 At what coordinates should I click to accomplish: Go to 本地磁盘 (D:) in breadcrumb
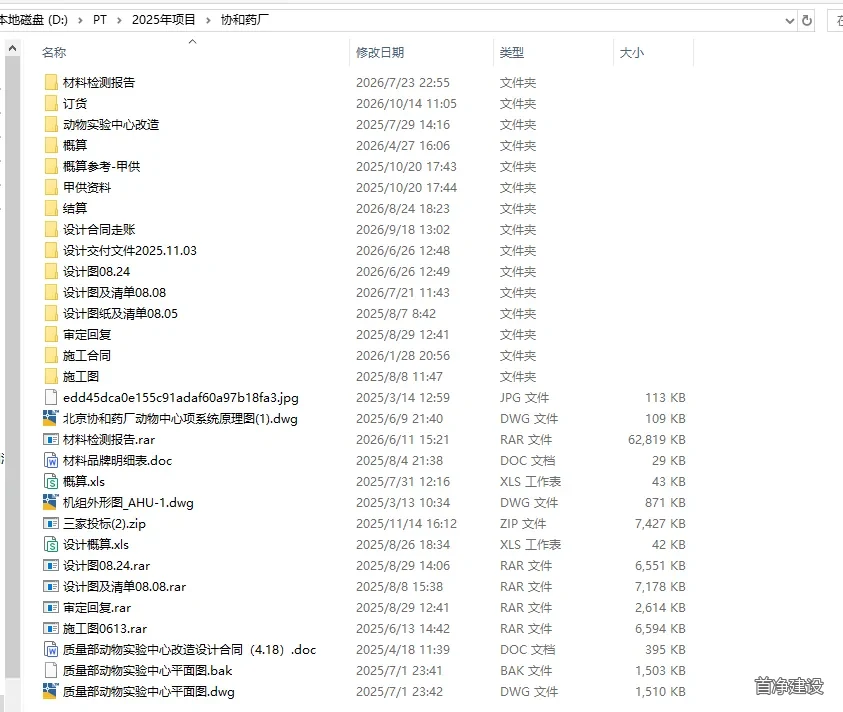(x=34, y=20)
